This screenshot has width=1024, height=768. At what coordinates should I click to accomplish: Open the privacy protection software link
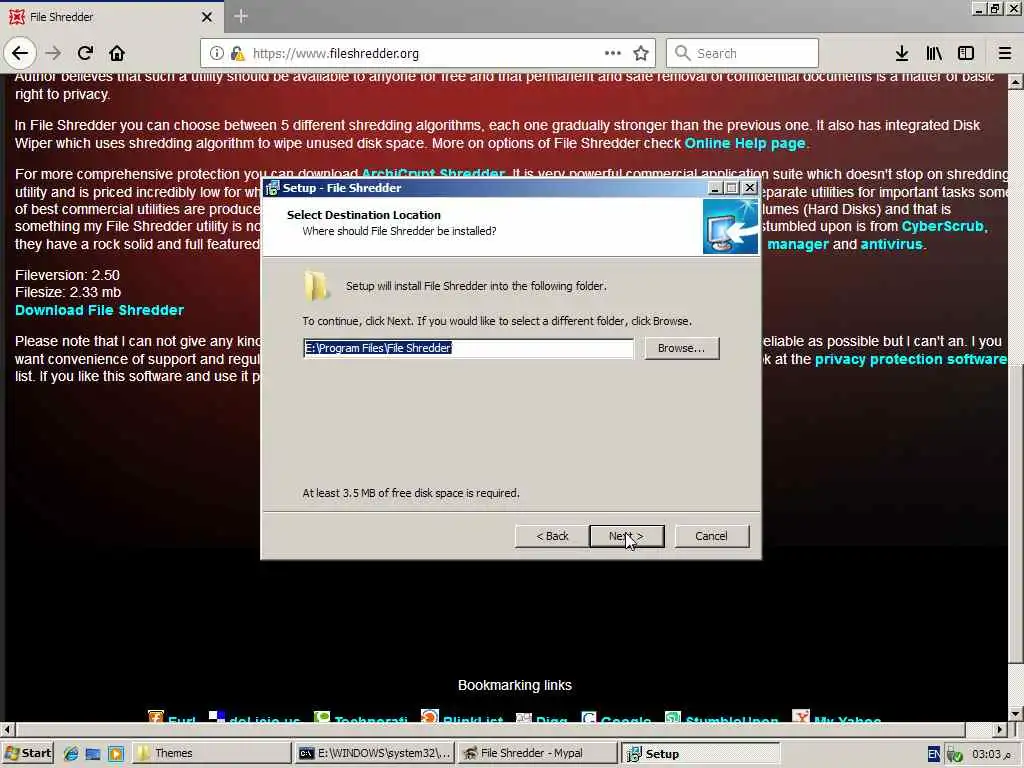pyautogui.click(x=911, y=359)
